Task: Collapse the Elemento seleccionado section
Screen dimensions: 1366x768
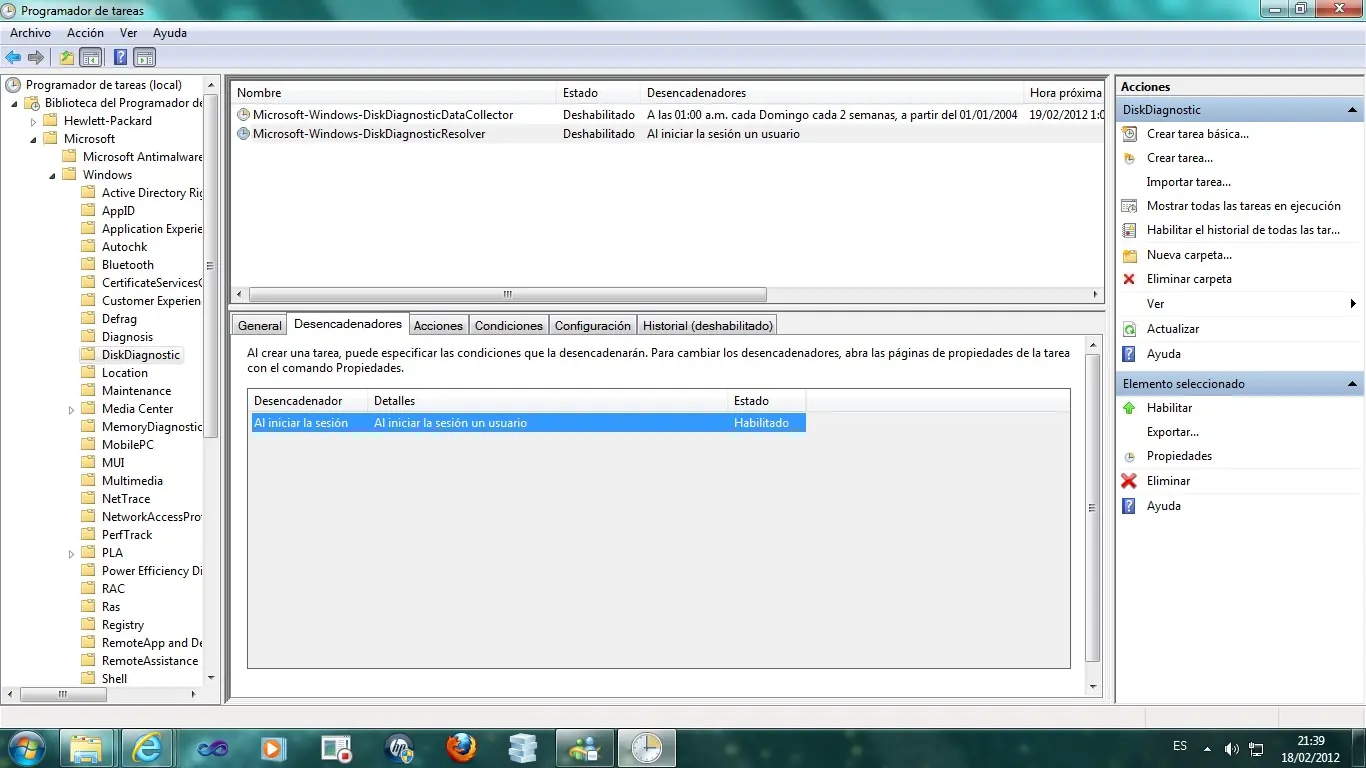Action: point(1352,384)
